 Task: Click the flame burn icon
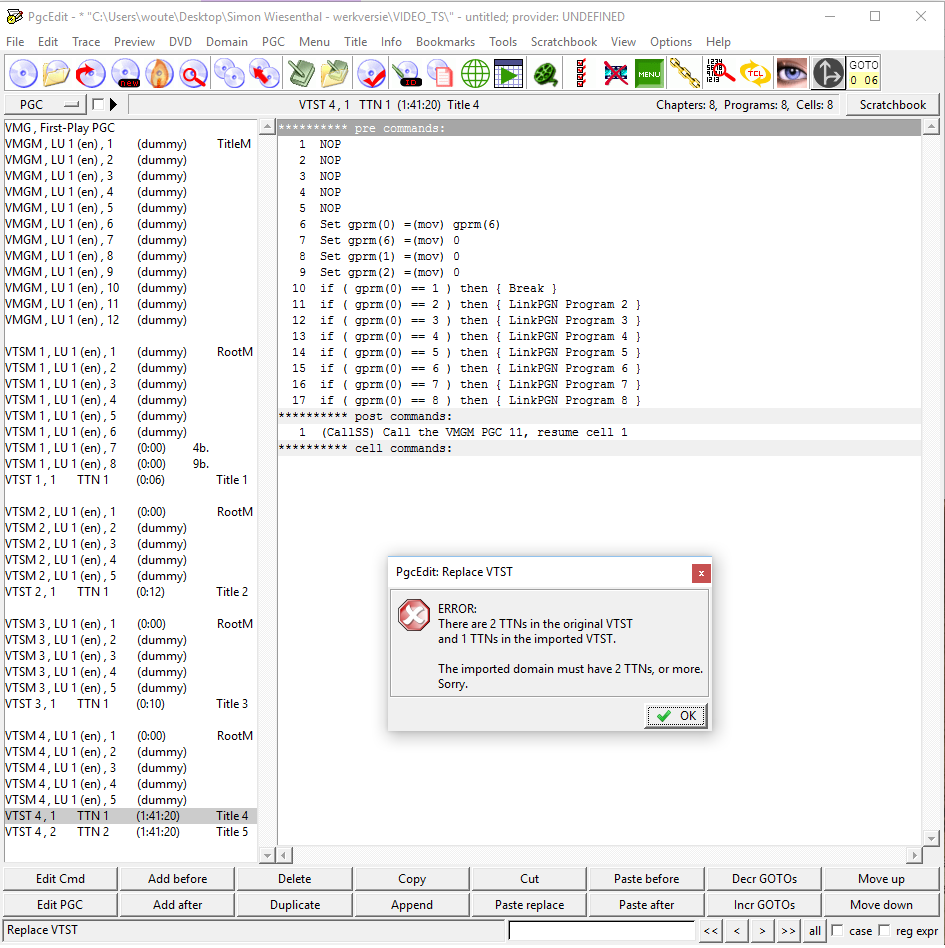[x=160, y=74]
